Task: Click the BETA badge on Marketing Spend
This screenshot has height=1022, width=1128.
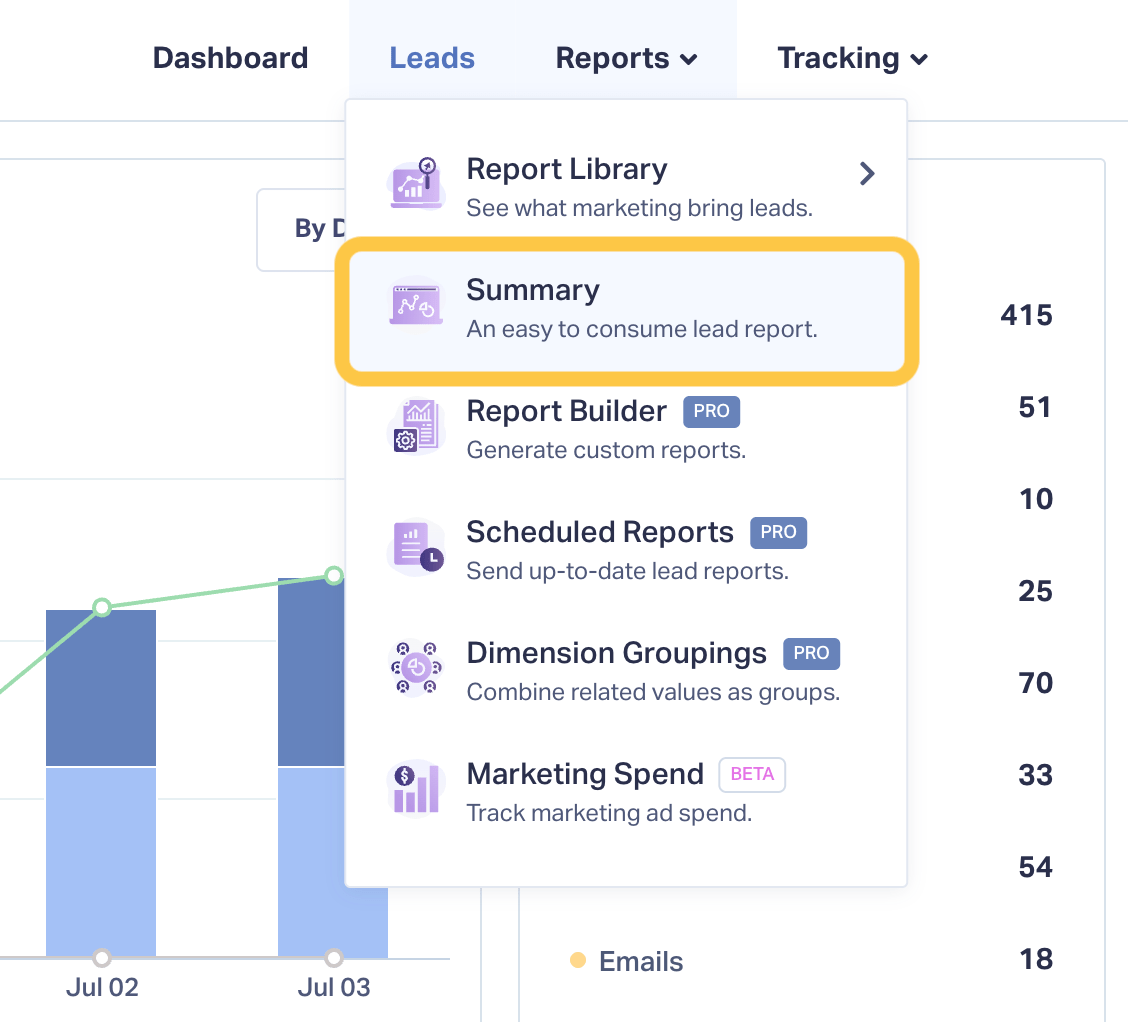Action: coord(752,775)
